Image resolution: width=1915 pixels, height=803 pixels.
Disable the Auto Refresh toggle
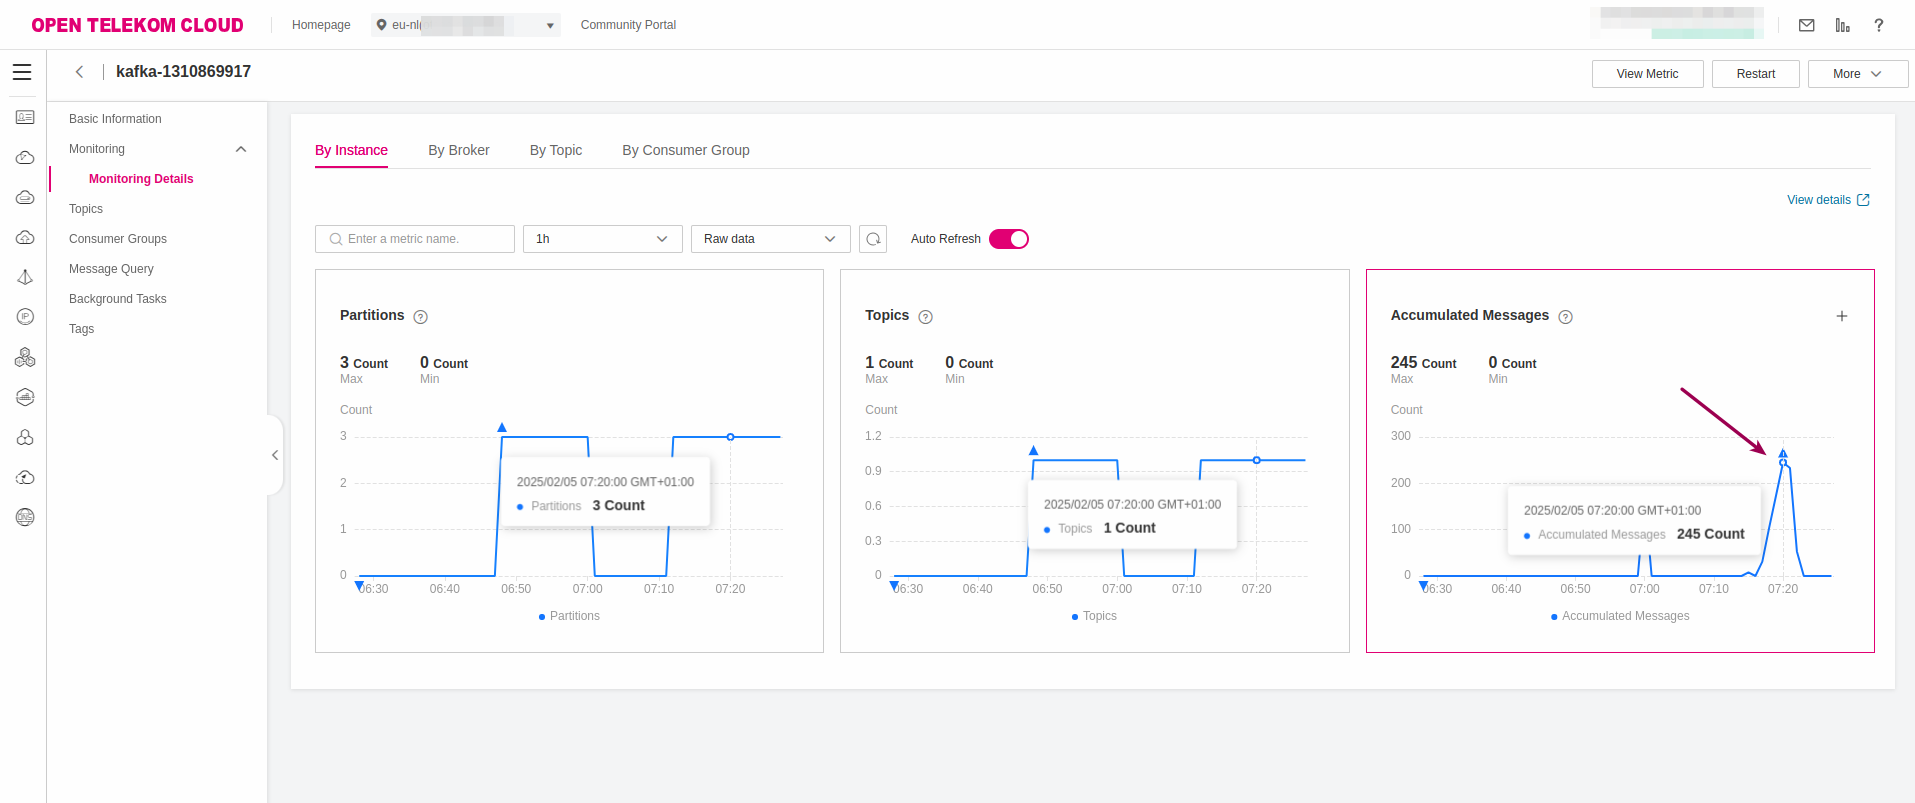coord(1008,239)
